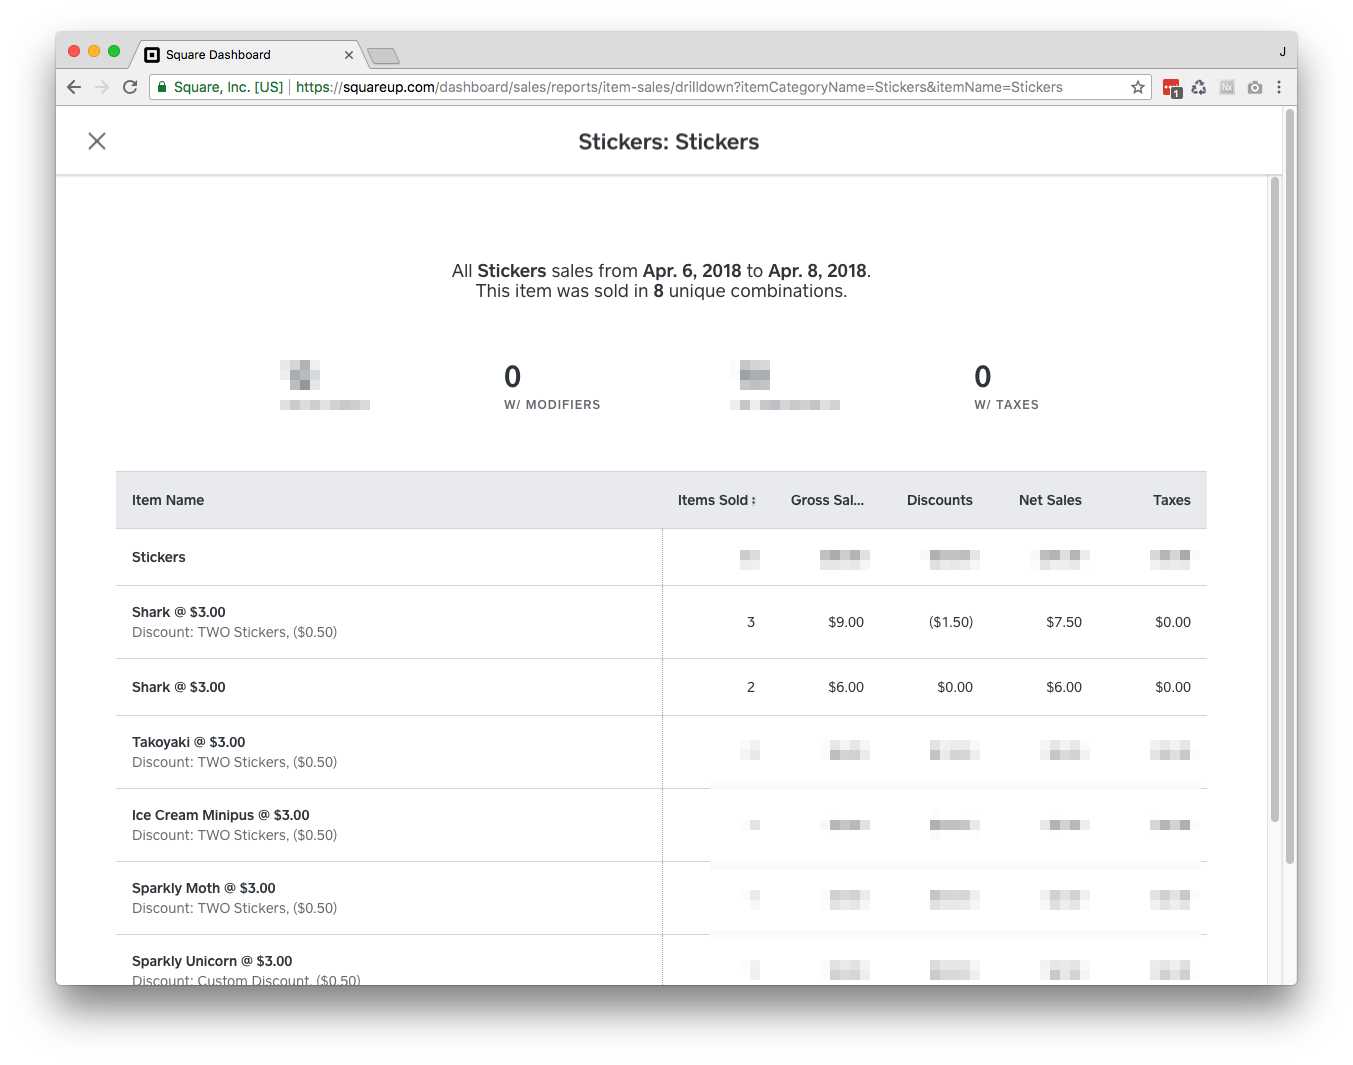Click the W/ TAXES count
Viewport: 1353px width, 1065px height.
coord(983,377)
